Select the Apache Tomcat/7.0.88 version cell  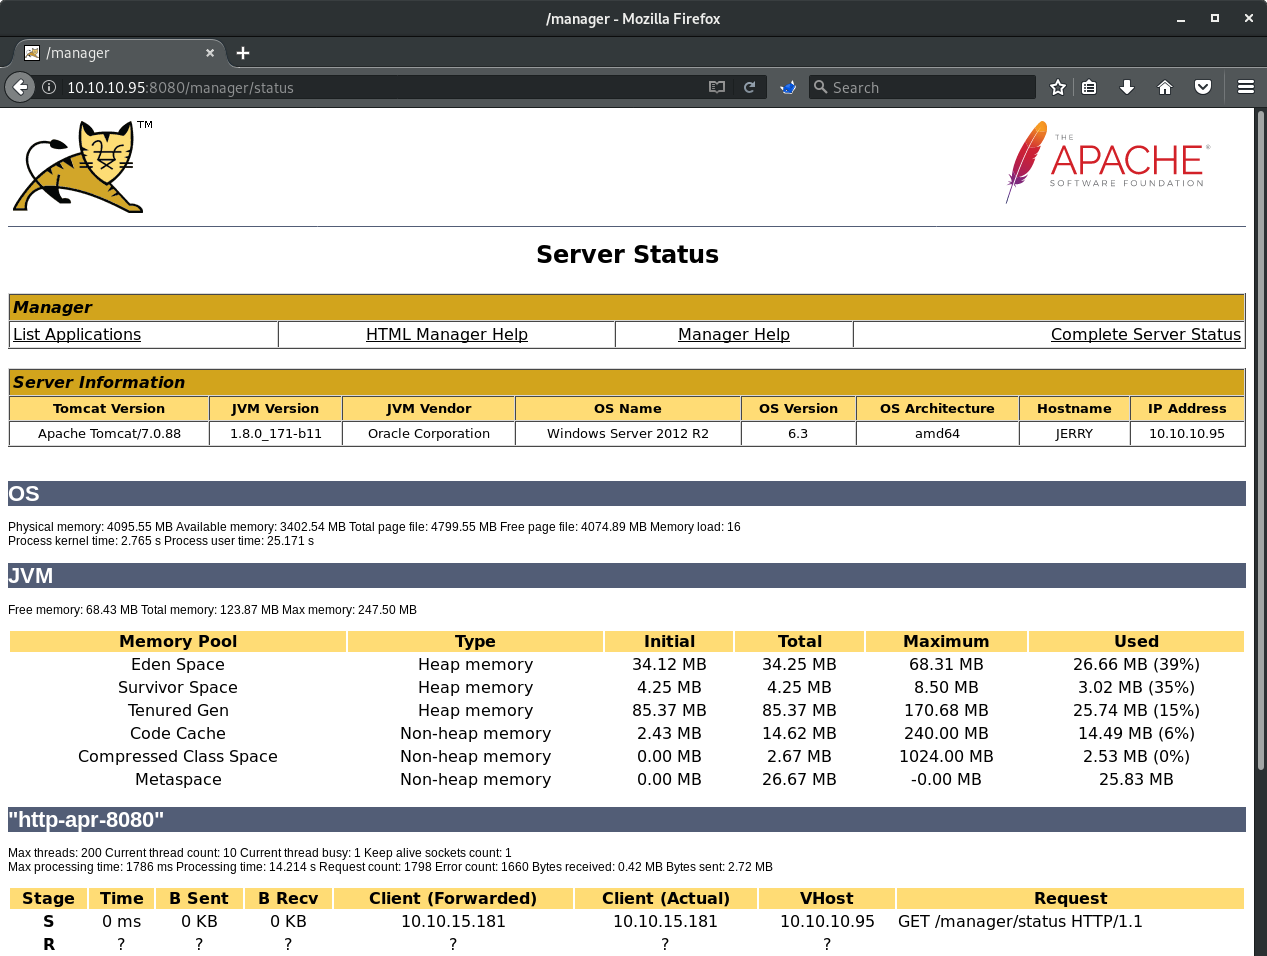tap(109, 433)
